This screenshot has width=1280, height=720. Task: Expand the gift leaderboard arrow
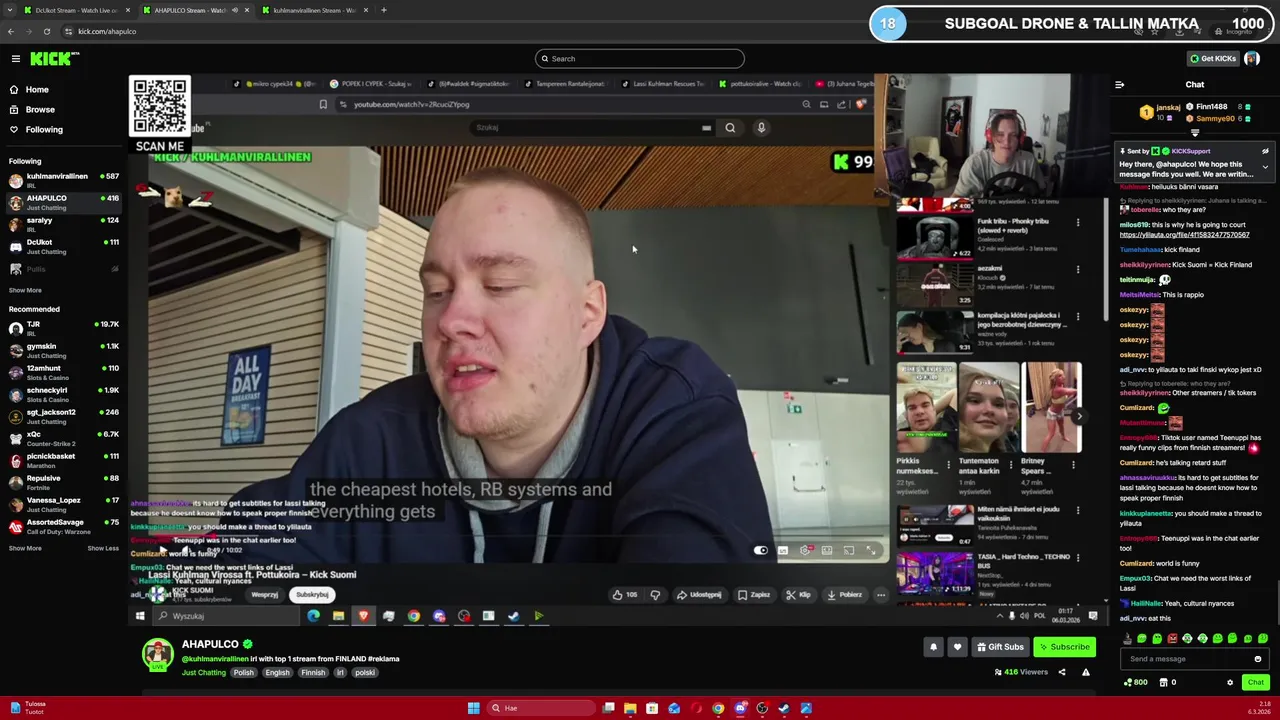coord(1195,131)
